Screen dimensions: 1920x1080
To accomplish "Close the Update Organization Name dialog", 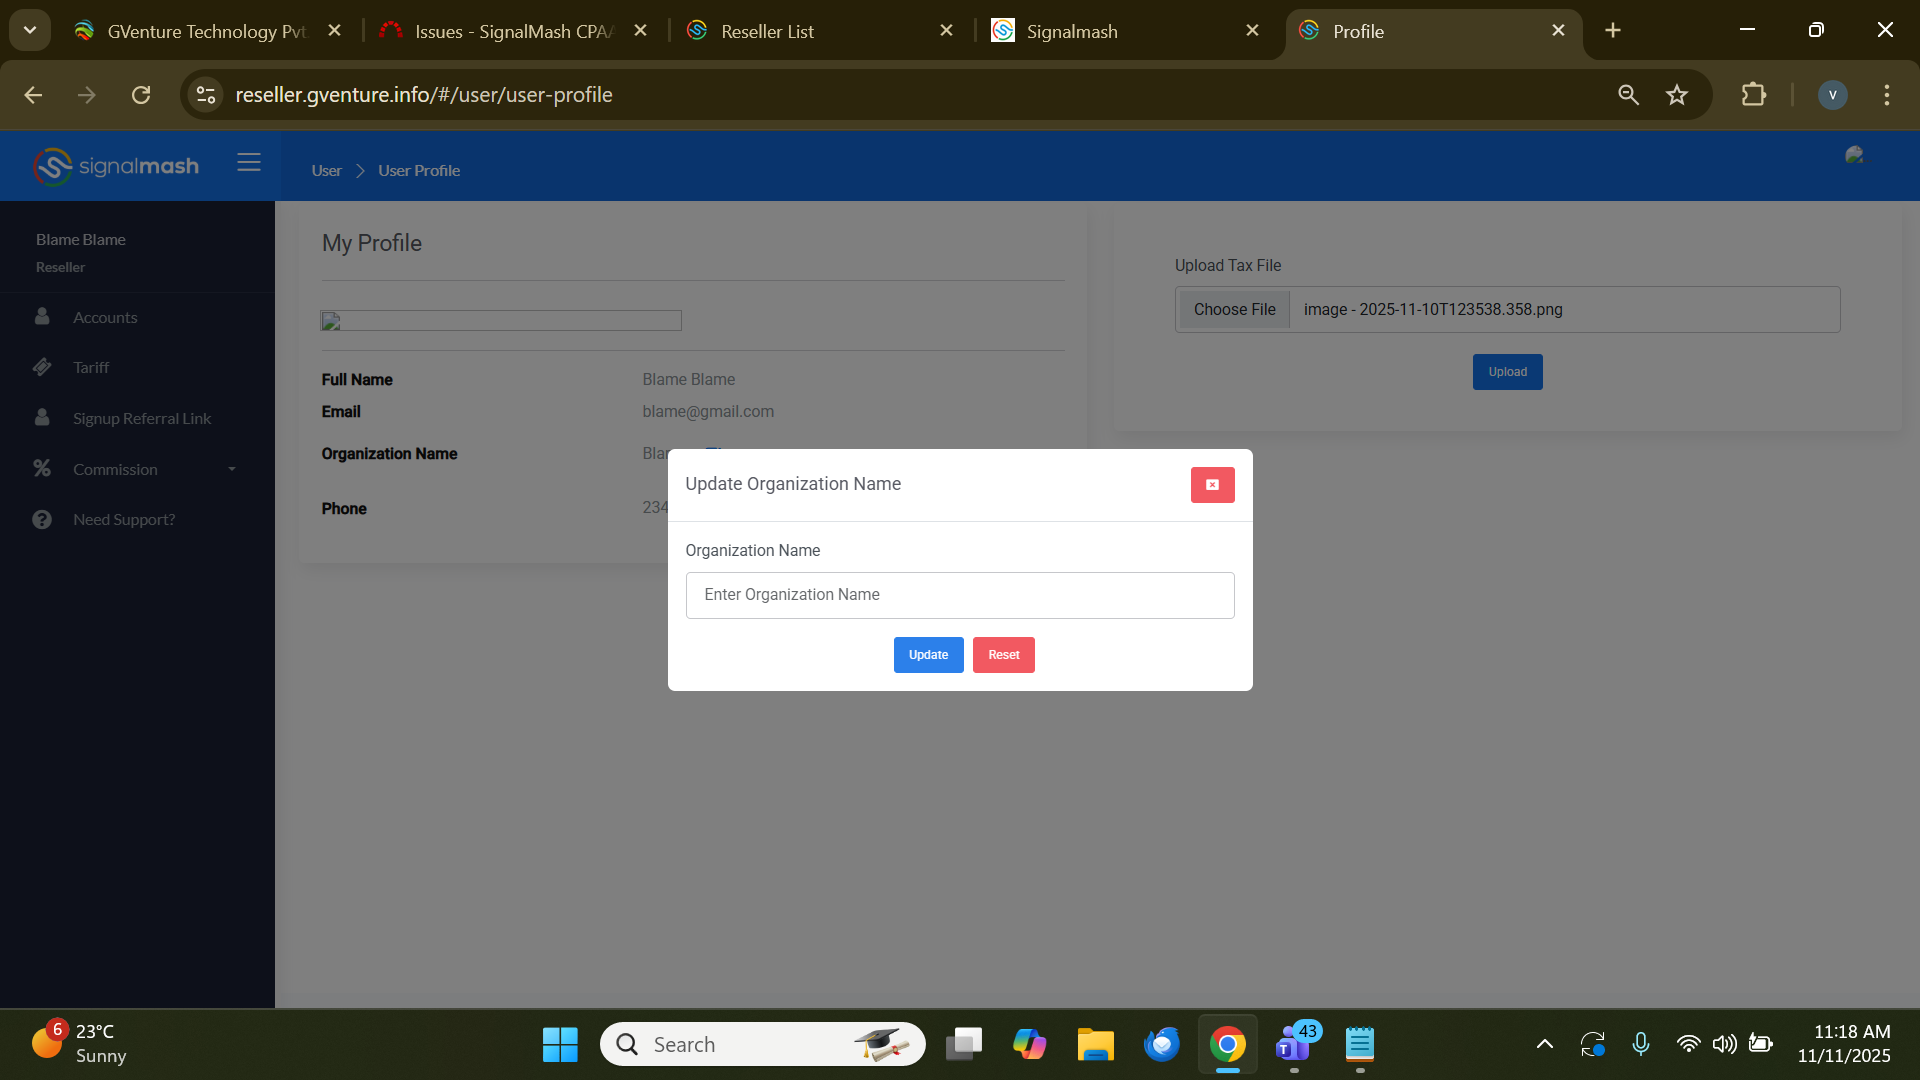I will click(1212, 485).
